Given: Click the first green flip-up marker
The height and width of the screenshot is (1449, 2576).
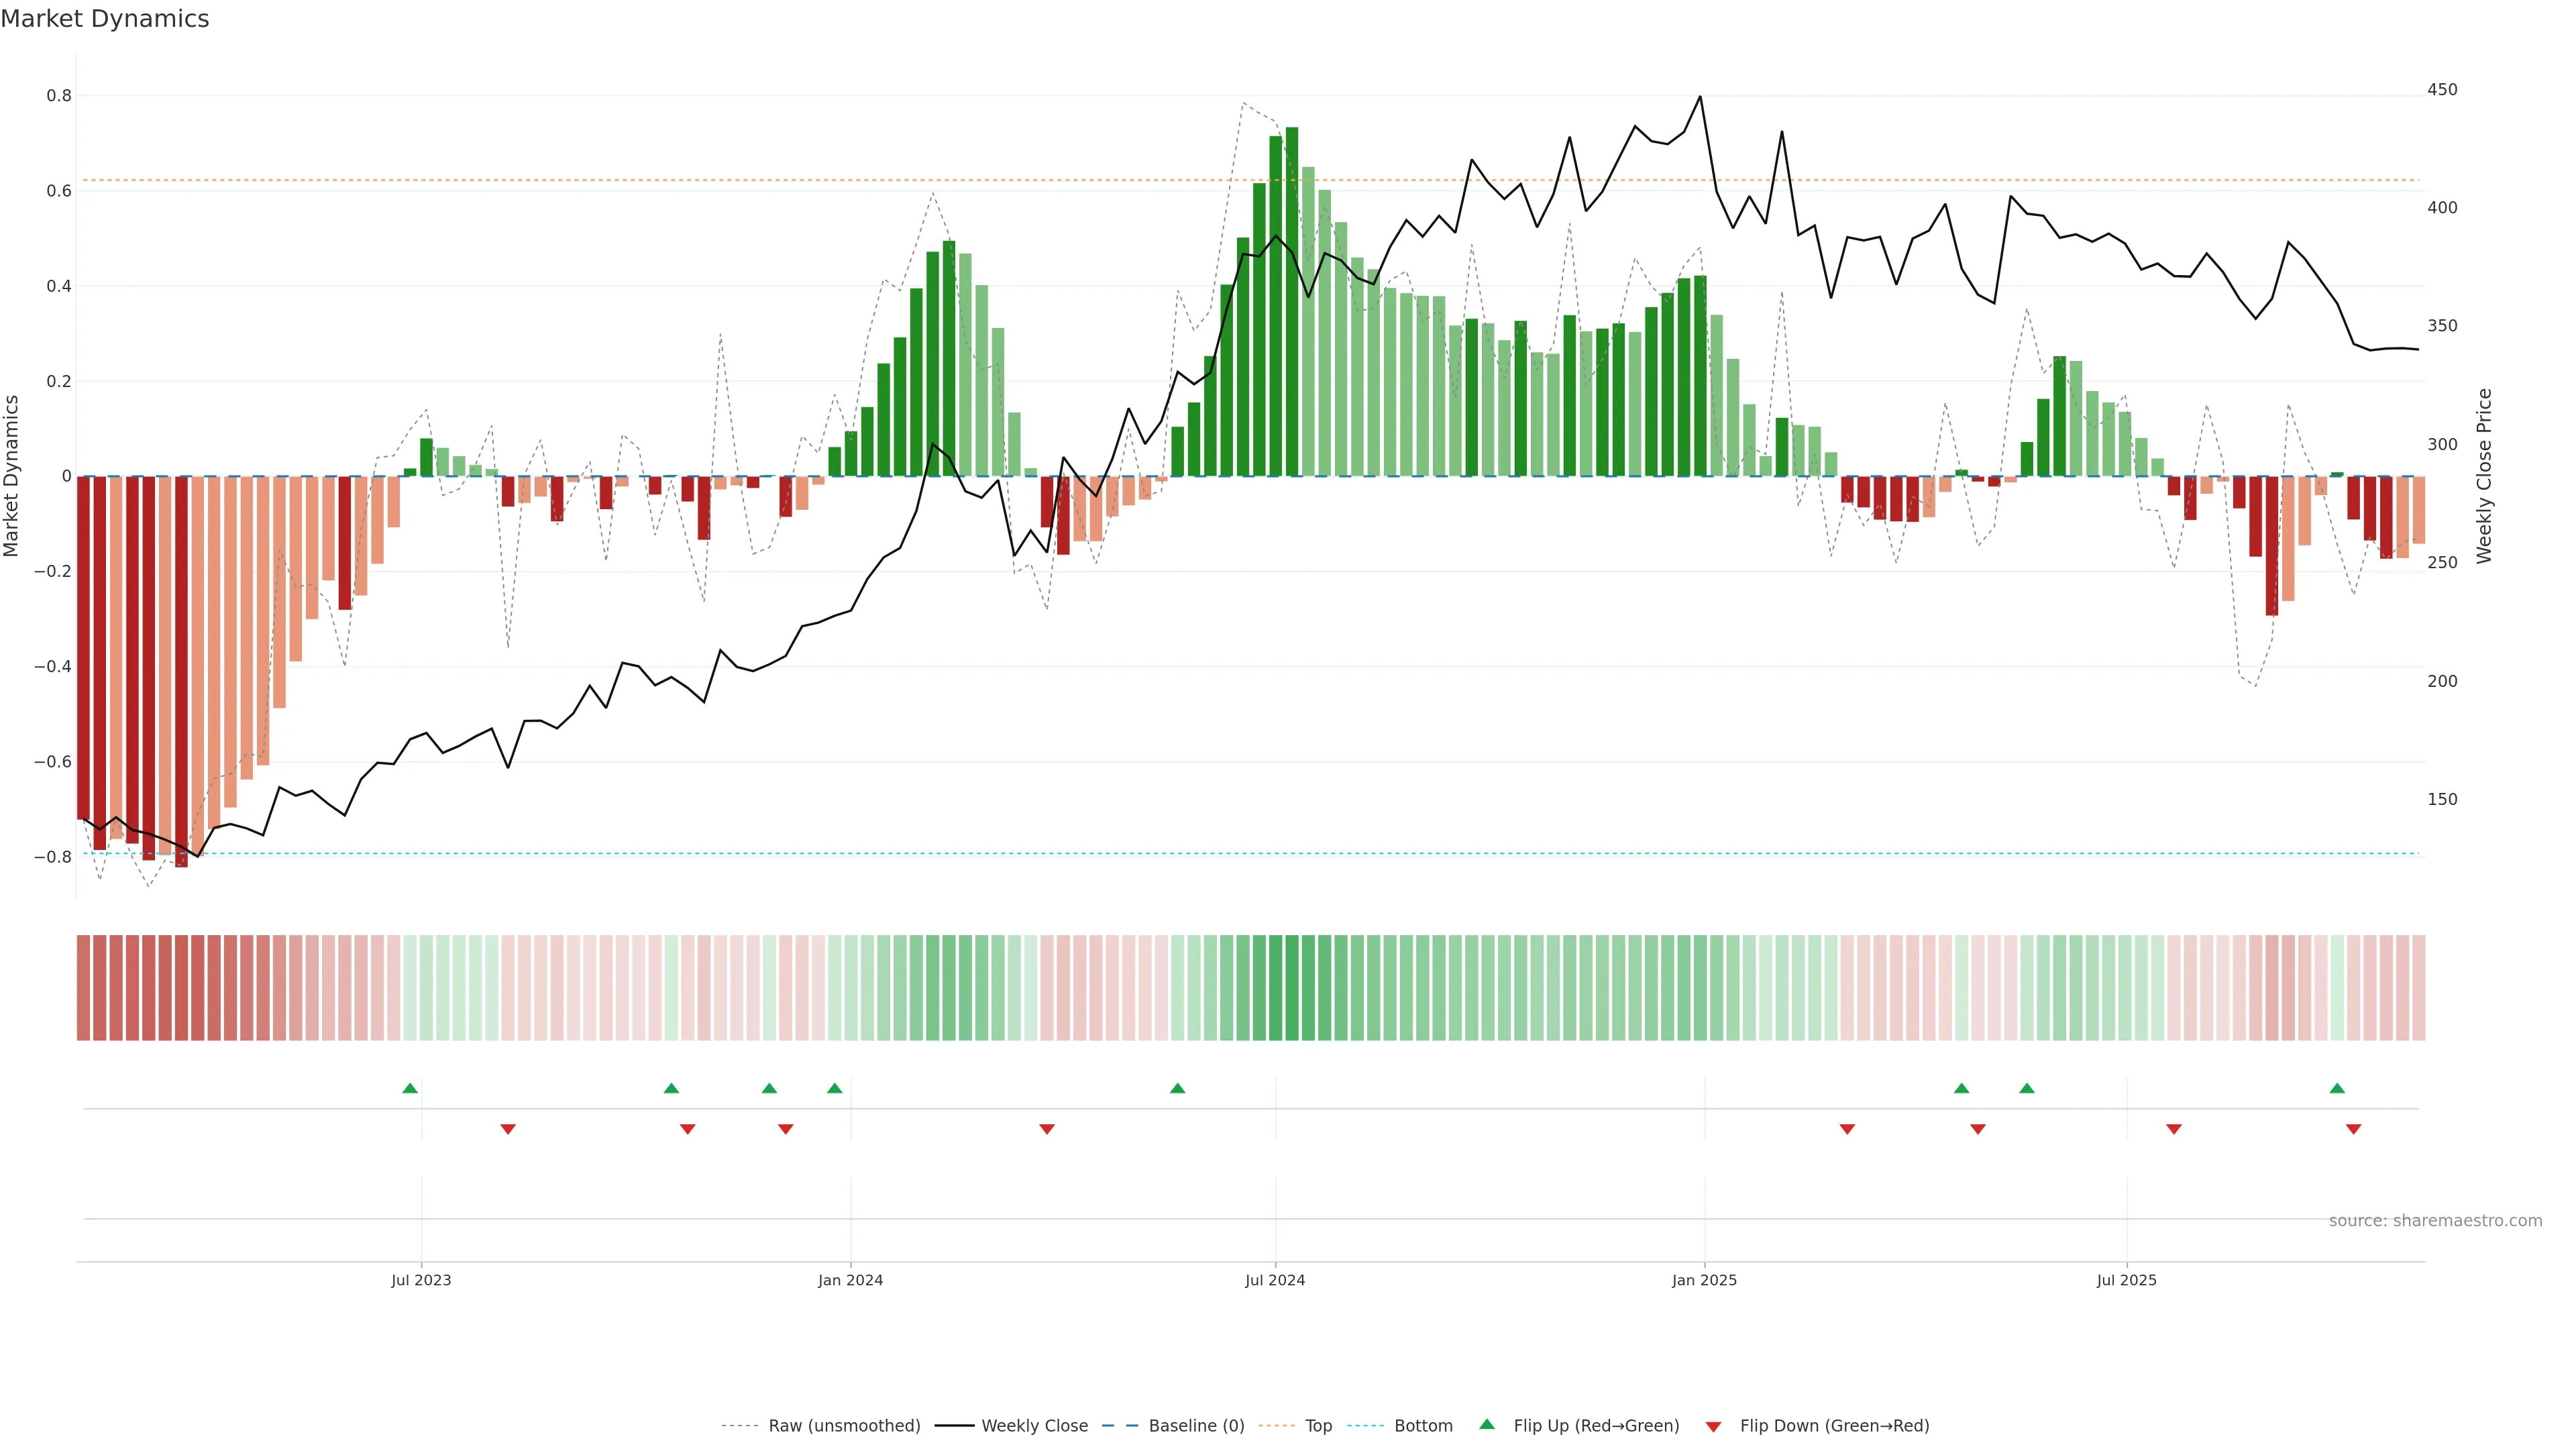Looking at the screenshot, I should (x=410, y=1088).
